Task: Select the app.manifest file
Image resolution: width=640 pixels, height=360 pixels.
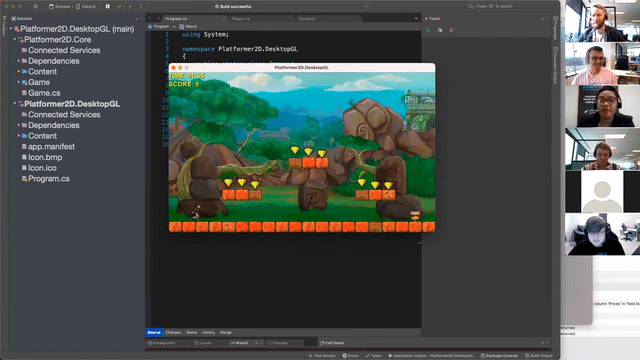Action: 51,147
